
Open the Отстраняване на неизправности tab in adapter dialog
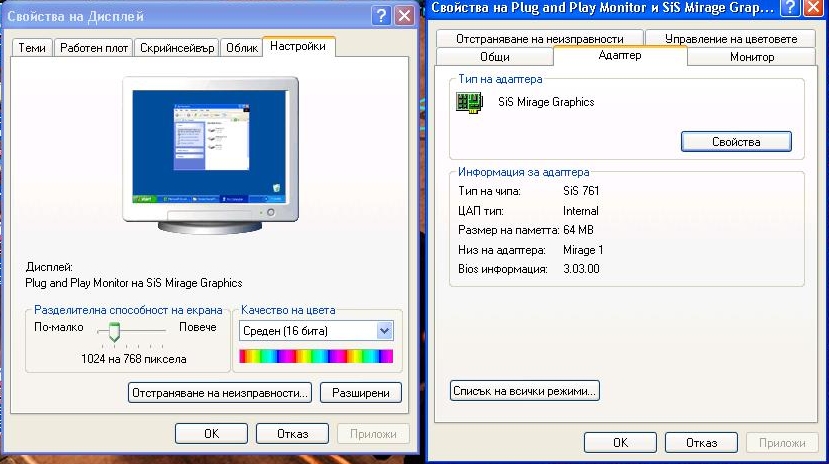pyautogui.click(x=539, y=39)
